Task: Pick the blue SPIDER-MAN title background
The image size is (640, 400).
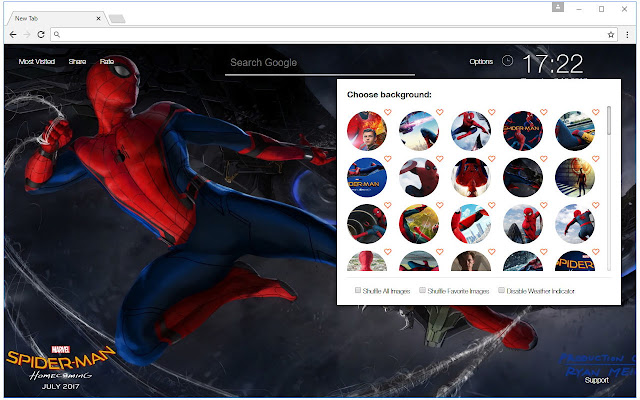Action: [367, 178]
